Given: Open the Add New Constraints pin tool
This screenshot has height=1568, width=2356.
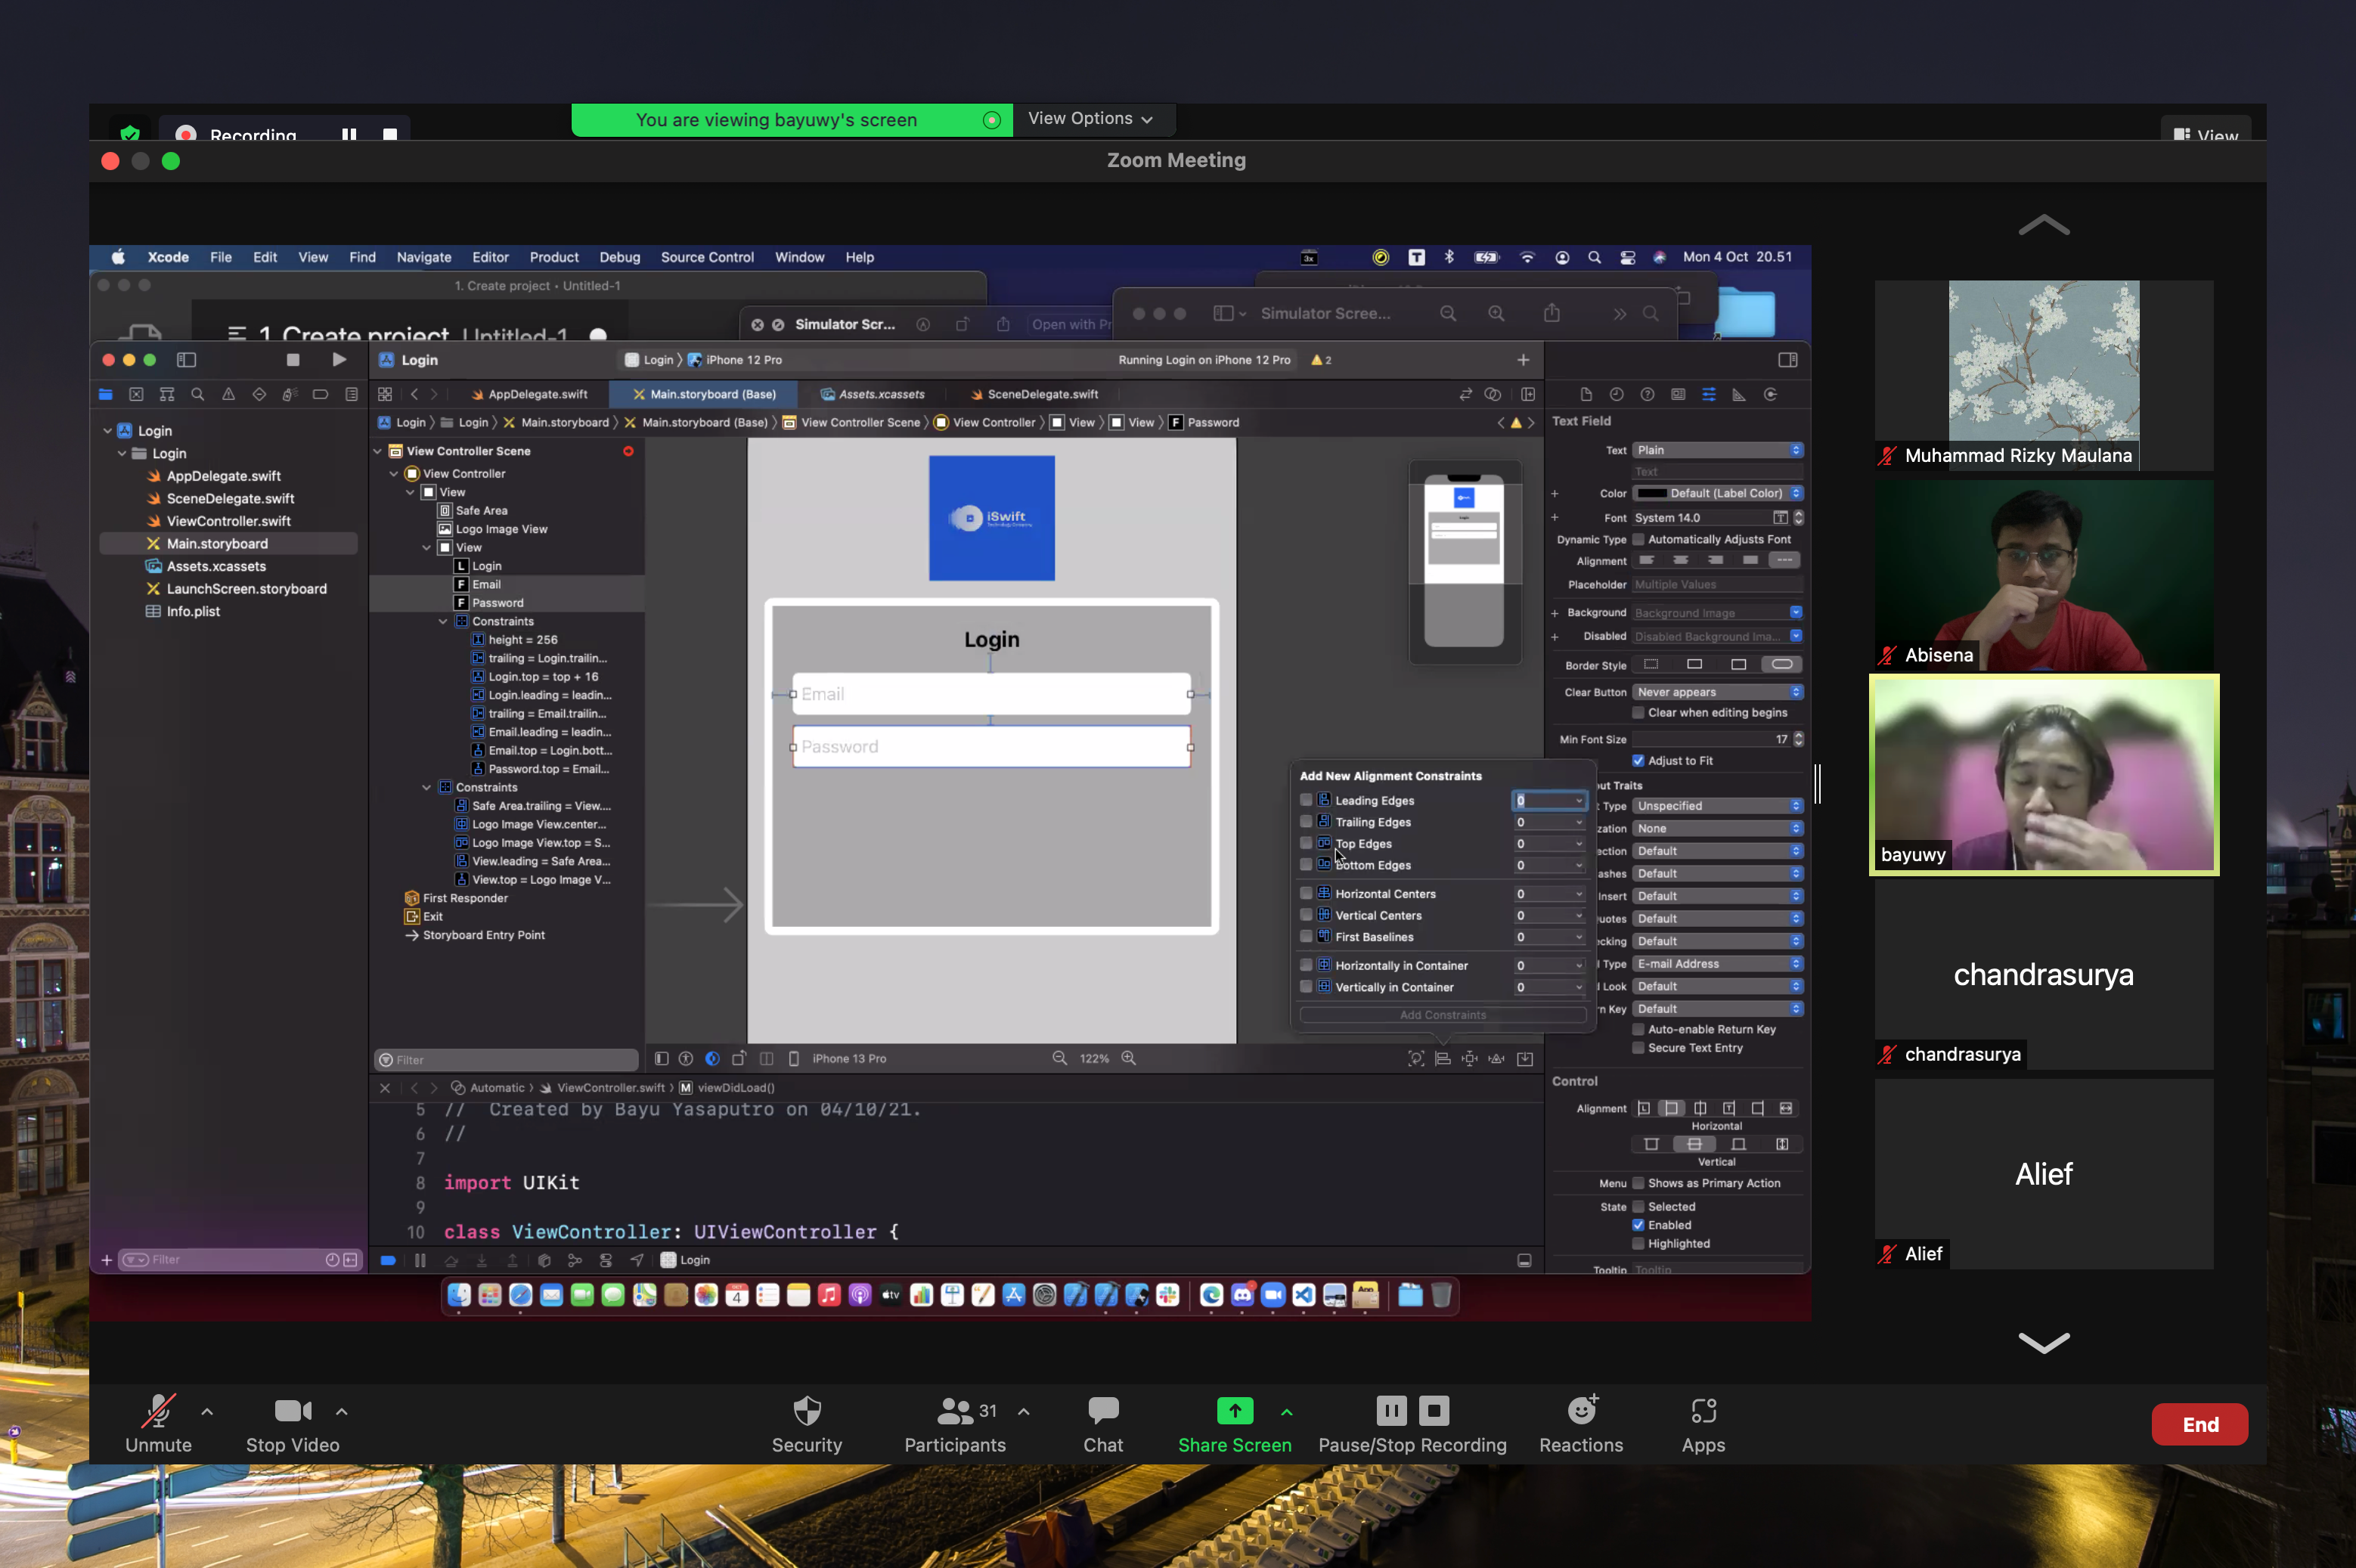Looking at the screenshot, I should tap(1470, 1058).
